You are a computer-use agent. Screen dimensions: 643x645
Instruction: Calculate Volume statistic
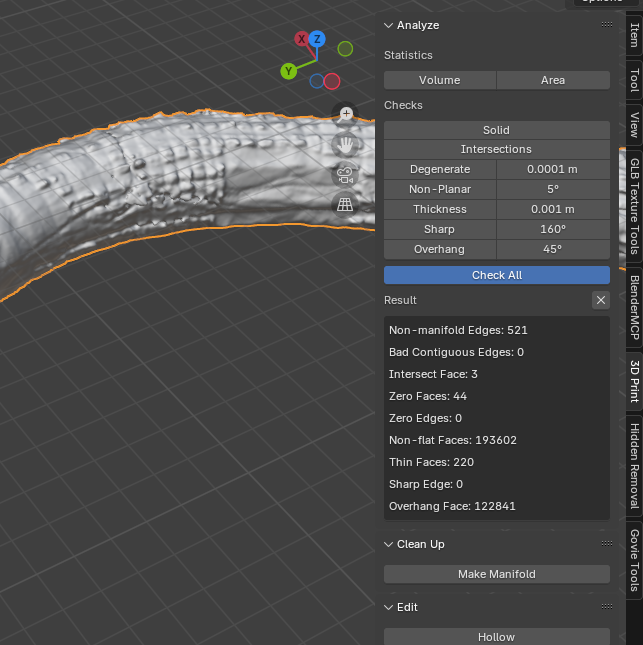click(x=440, y=80)
